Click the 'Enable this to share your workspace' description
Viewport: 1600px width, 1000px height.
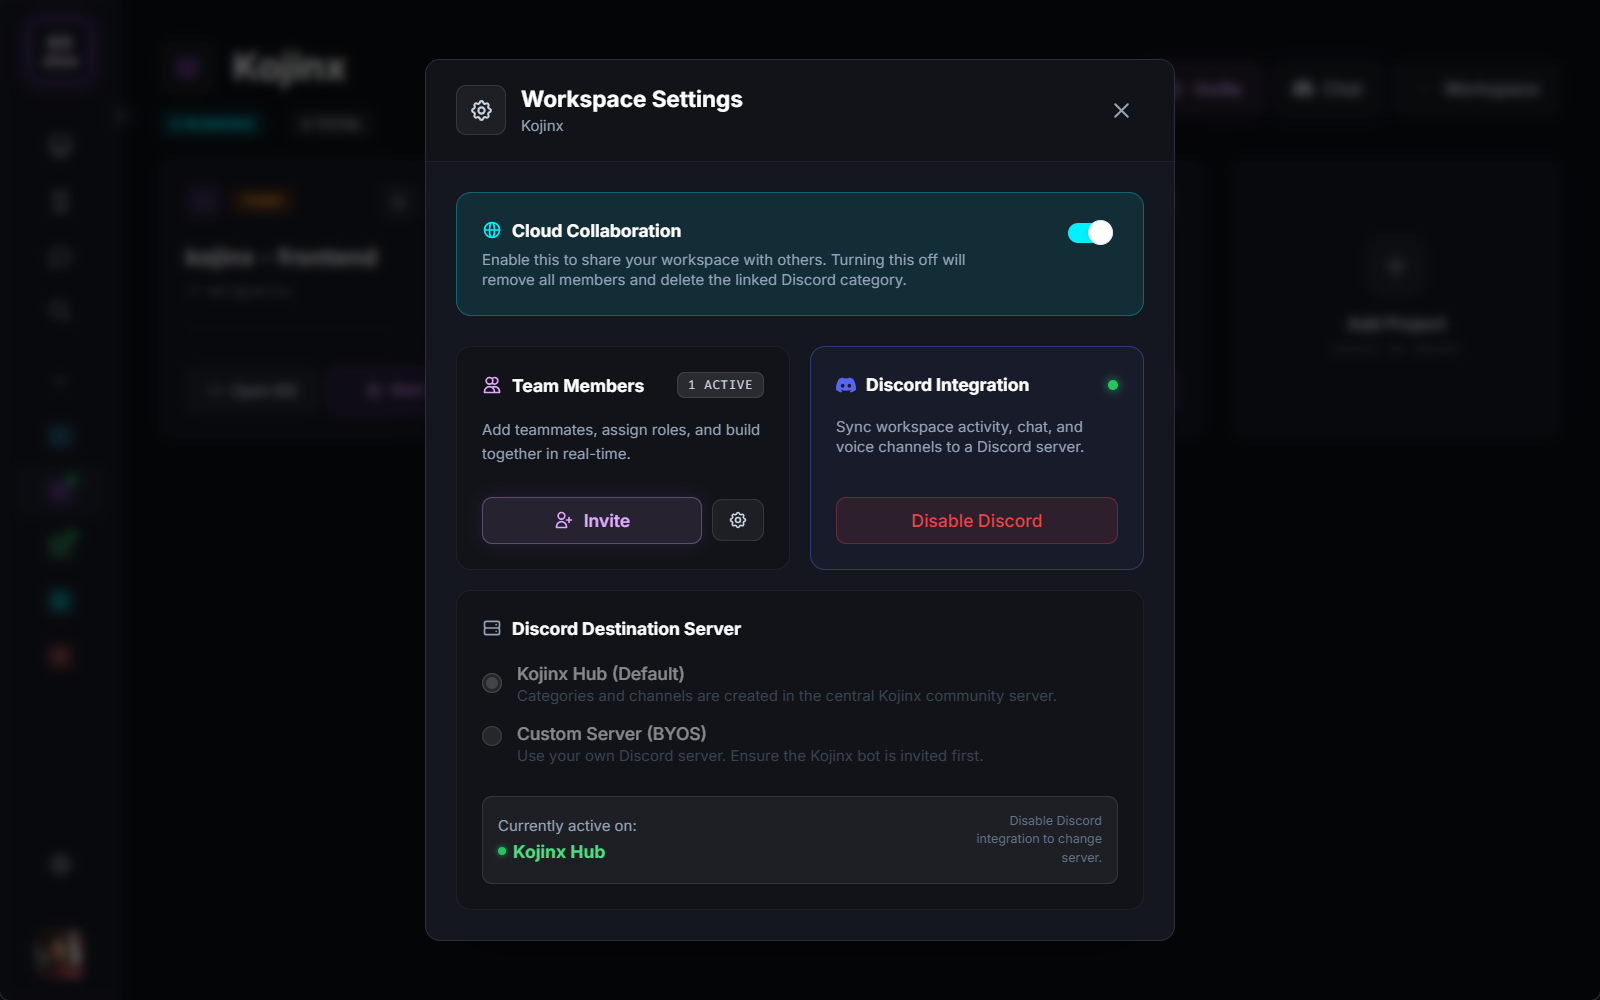pyautogui.click(x=724, y=270)
